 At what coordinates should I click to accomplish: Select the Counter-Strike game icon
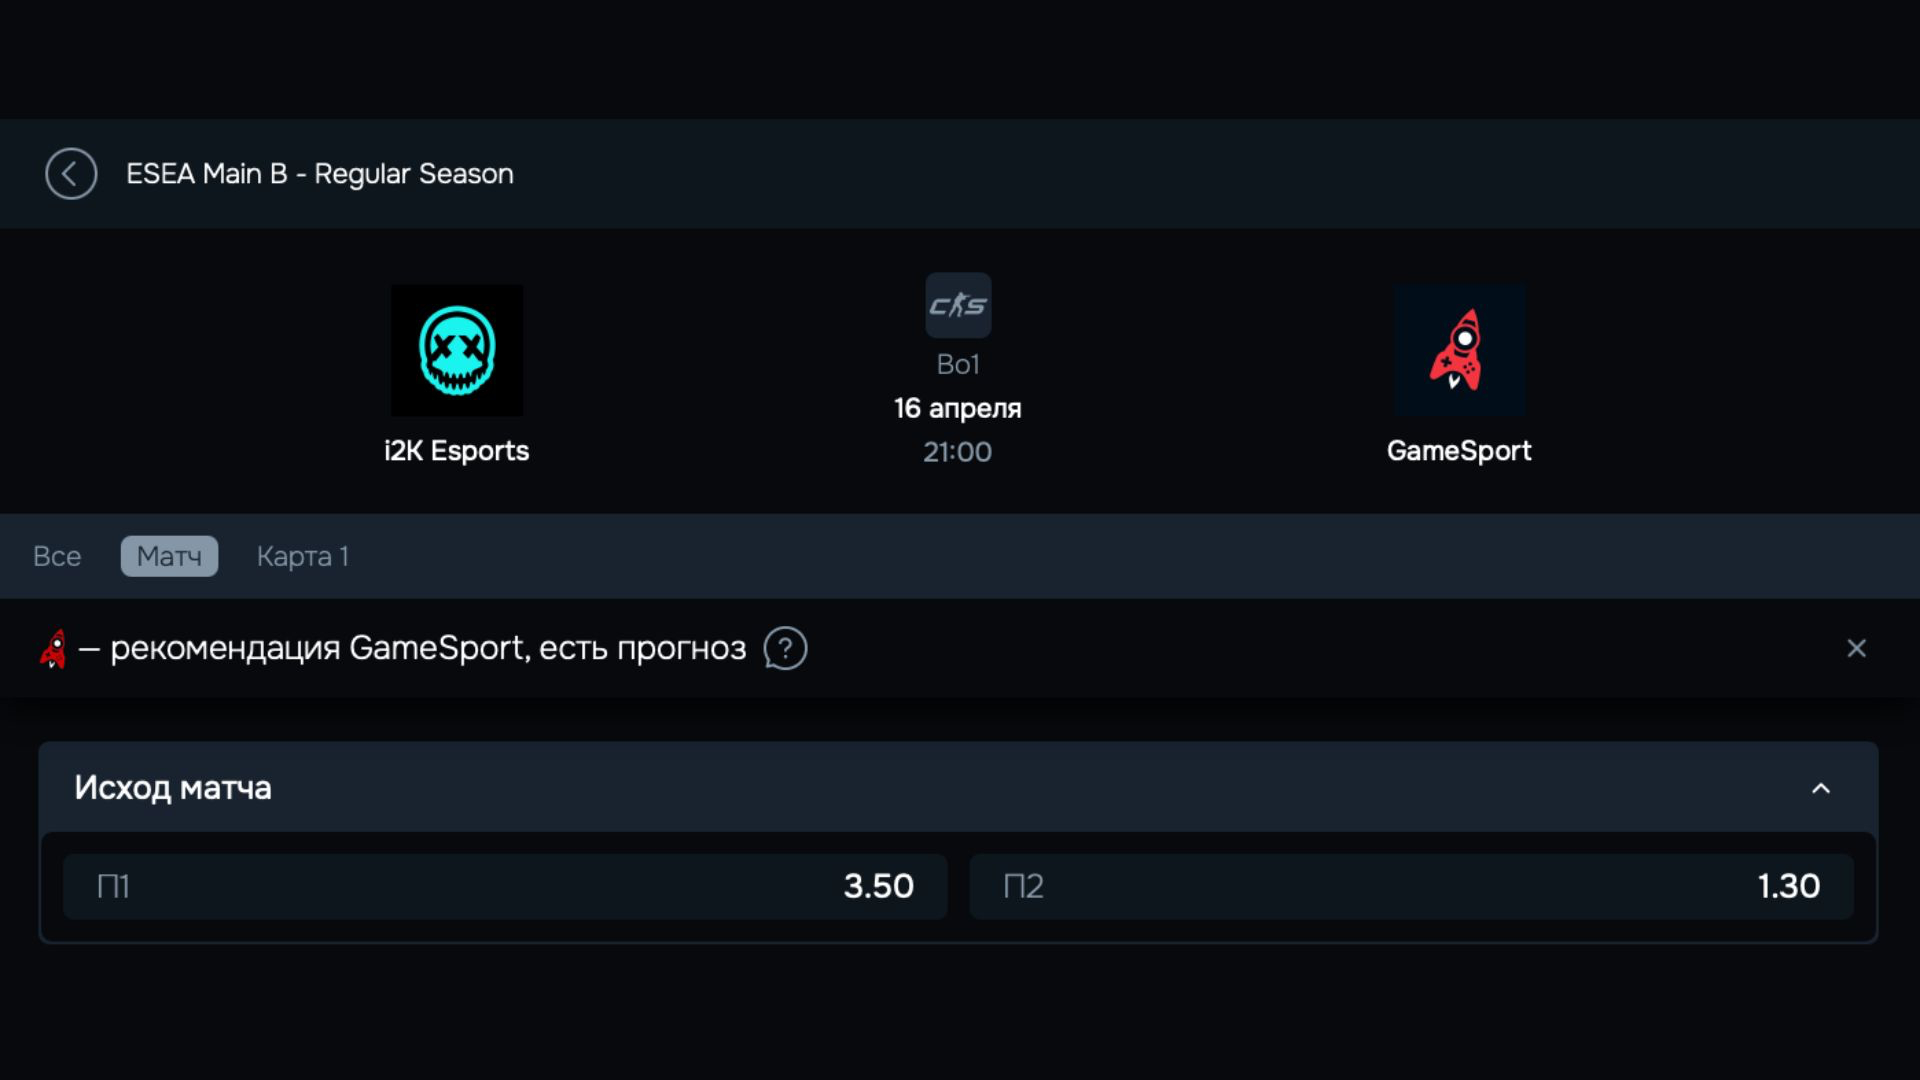958,306
